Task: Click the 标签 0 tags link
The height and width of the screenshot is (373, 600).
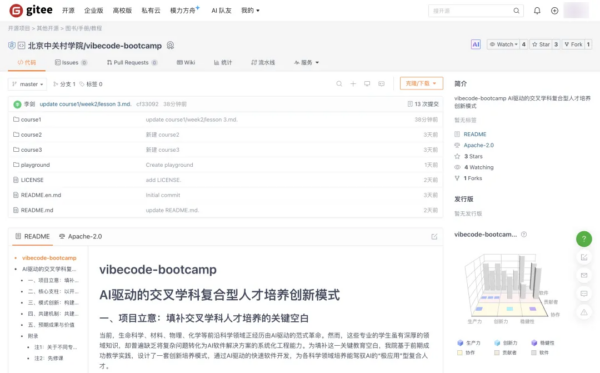Action: (91, 84)
